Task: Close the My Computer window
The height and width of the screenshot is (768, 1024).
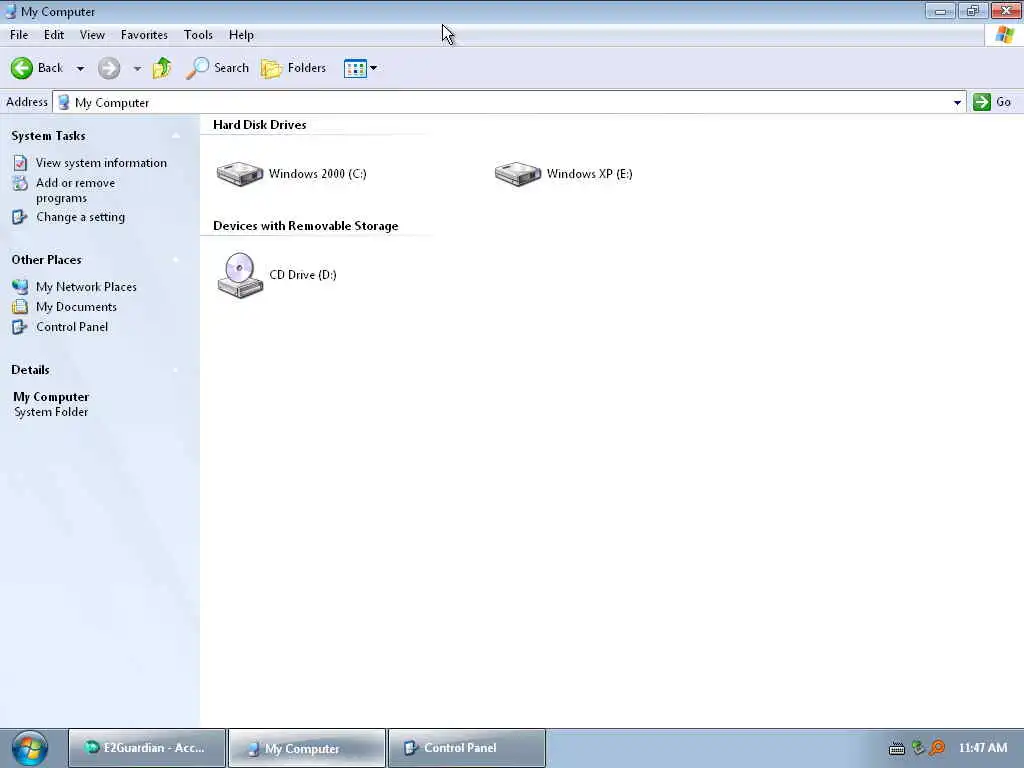Action: [1006, 11]
